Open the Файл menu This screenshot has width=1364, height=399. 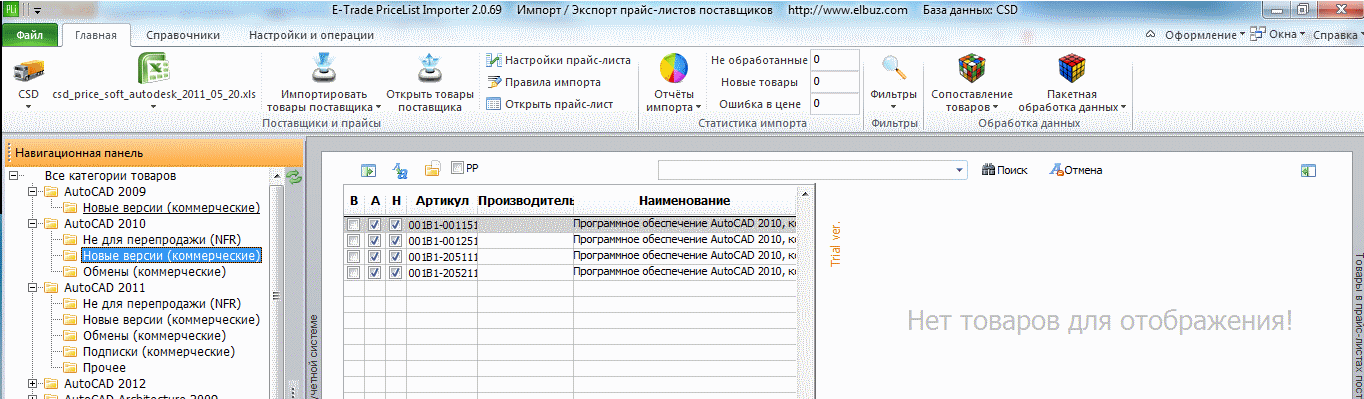29,35
